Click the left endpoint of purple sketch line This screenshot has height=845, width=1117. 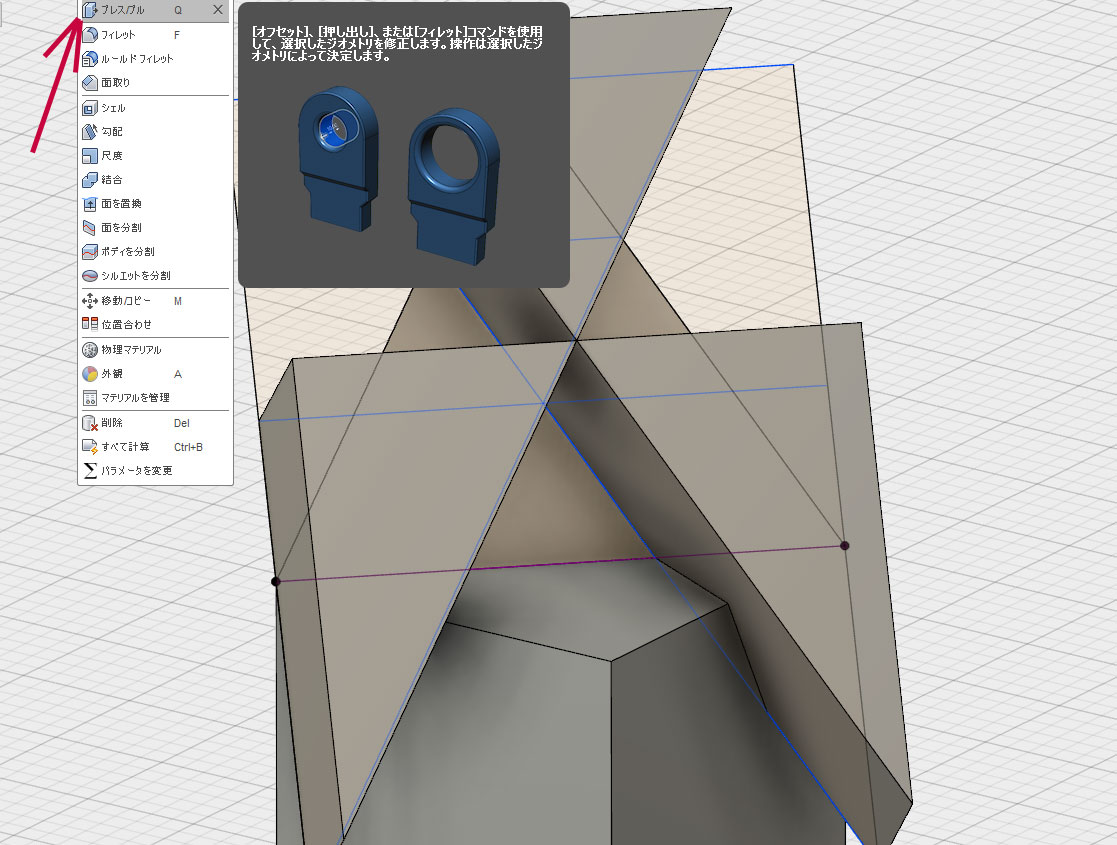click(x=276, y=581)
